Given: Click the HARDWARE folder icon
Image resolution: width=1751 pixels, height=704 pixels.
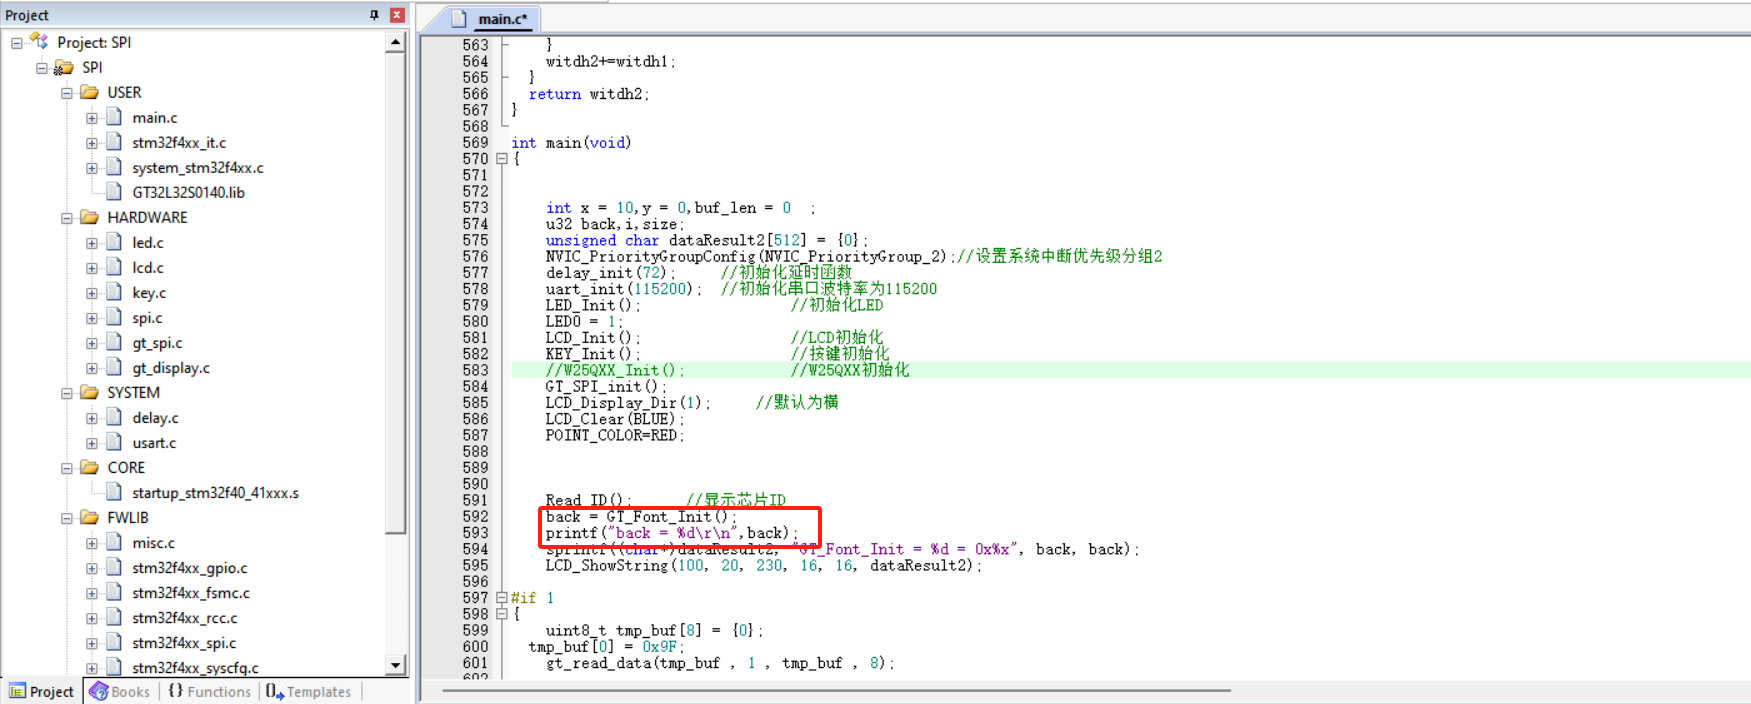Looking at the screenshot, I should click(x=89, y=217).
